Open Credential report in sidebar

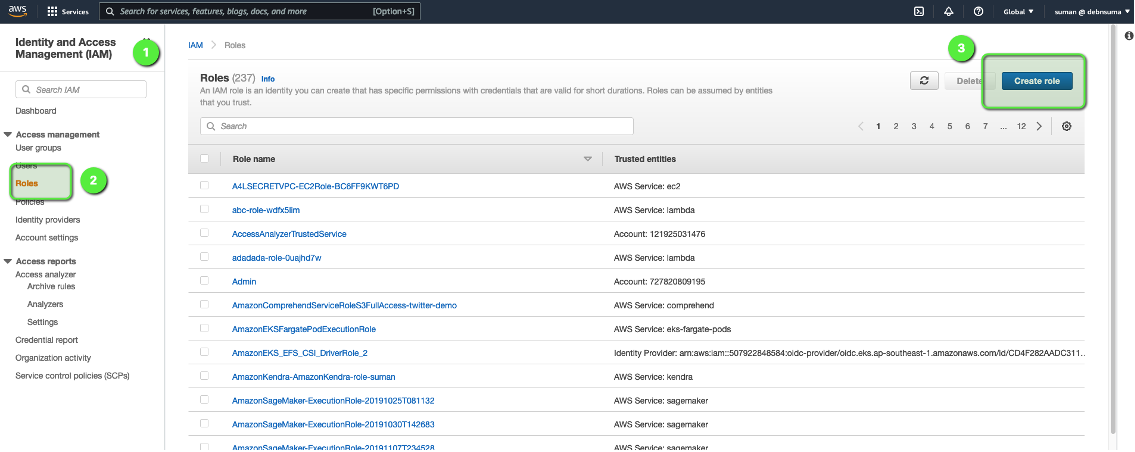(x=46, y=340)
